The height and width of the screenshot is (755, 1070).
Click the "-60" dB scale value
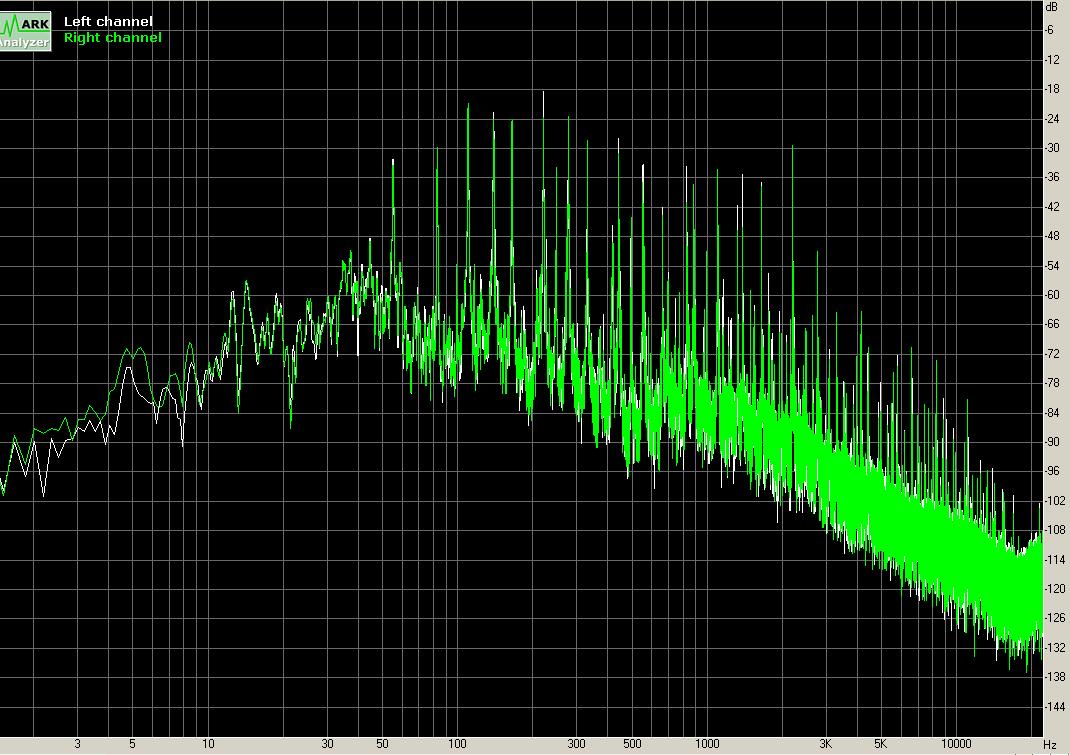point(1052,296)
